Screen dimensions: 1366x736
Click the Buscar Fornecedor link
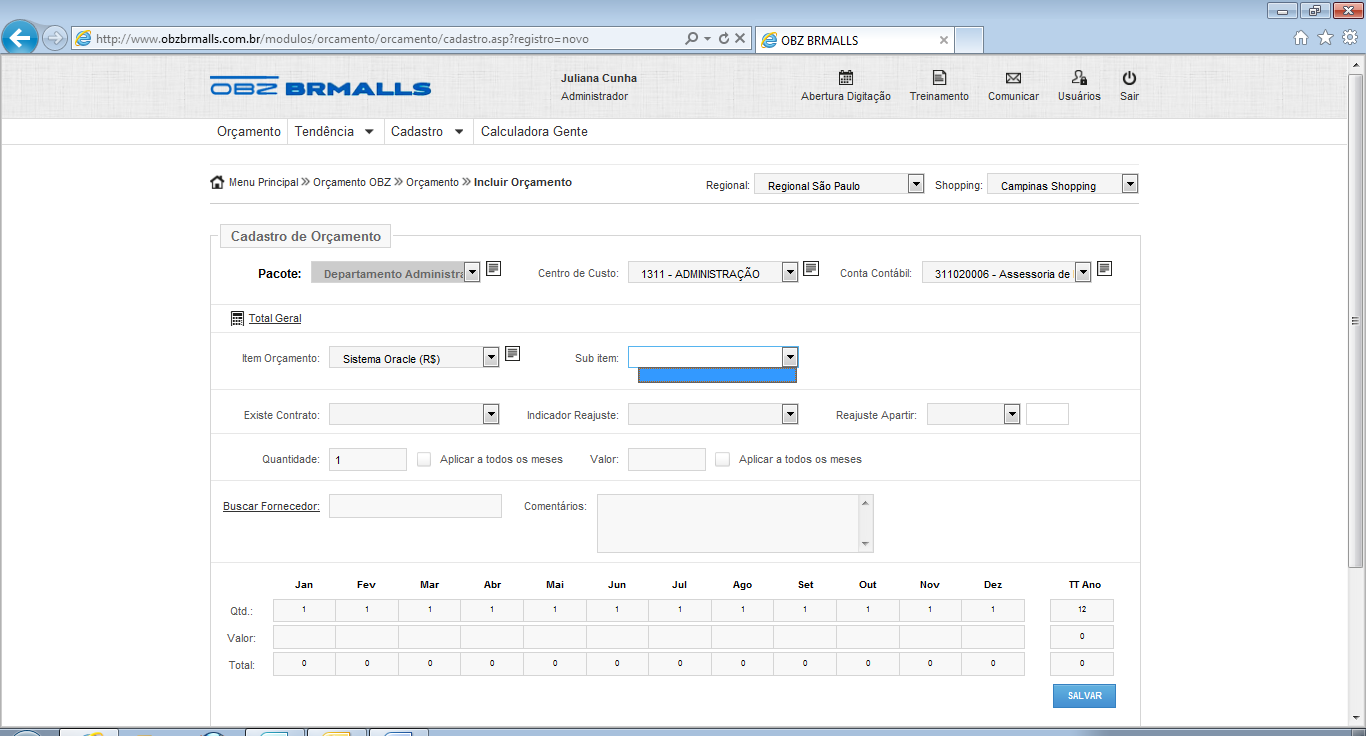click(271, 506)
